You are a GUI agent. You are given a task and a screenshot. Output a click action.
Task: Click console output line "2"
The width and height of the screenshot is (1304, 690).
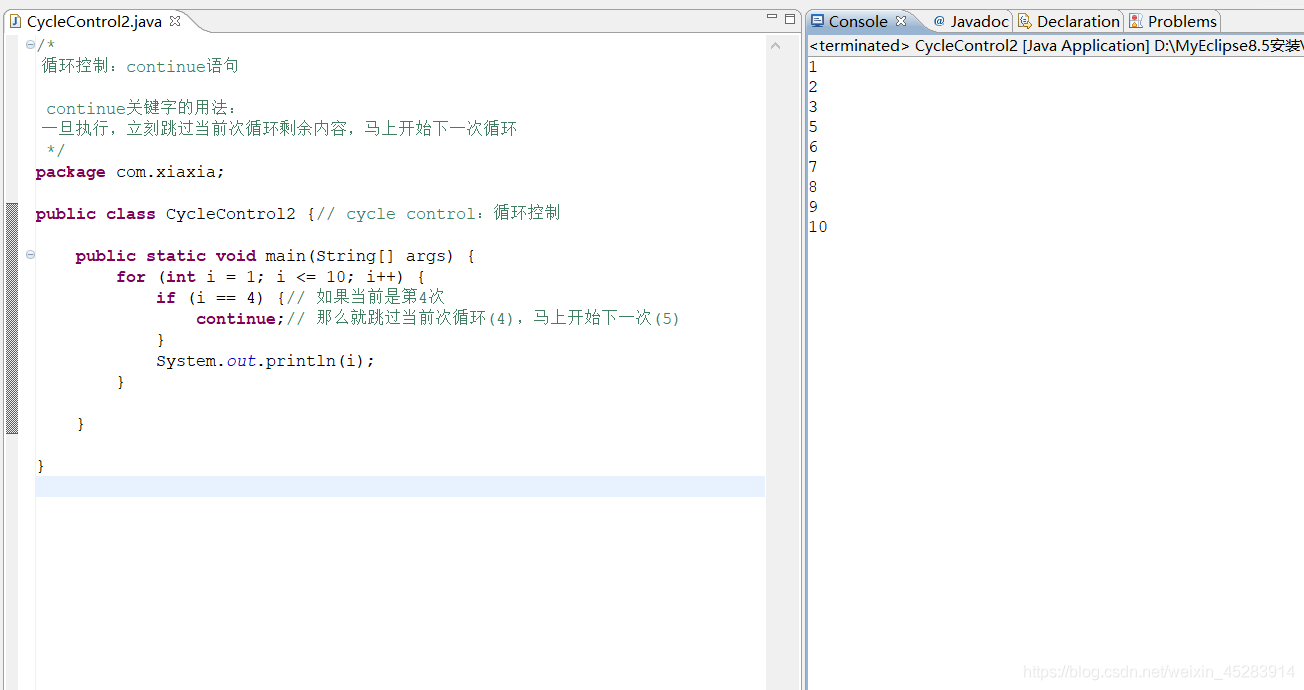pos(813,87)
